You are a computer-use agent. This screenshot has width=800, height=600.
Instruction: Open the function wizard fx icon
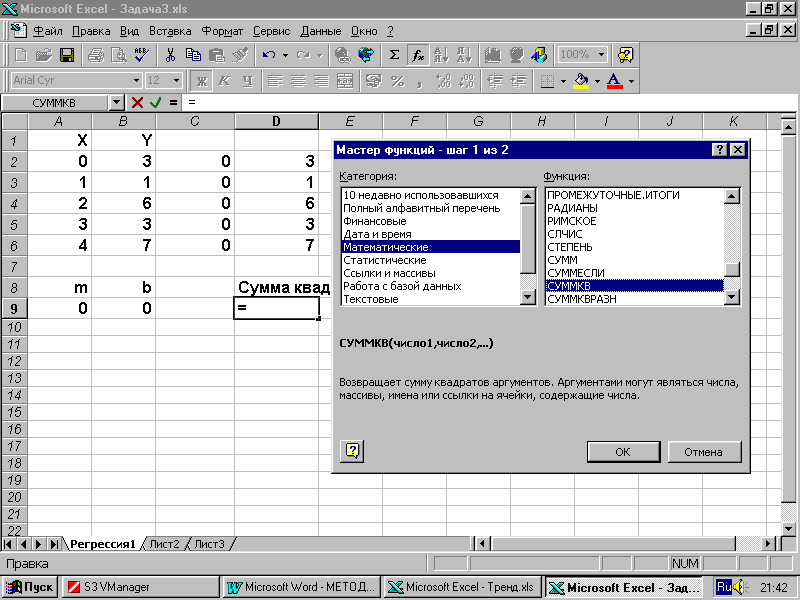pyautogui.click(x=418, y=55)
